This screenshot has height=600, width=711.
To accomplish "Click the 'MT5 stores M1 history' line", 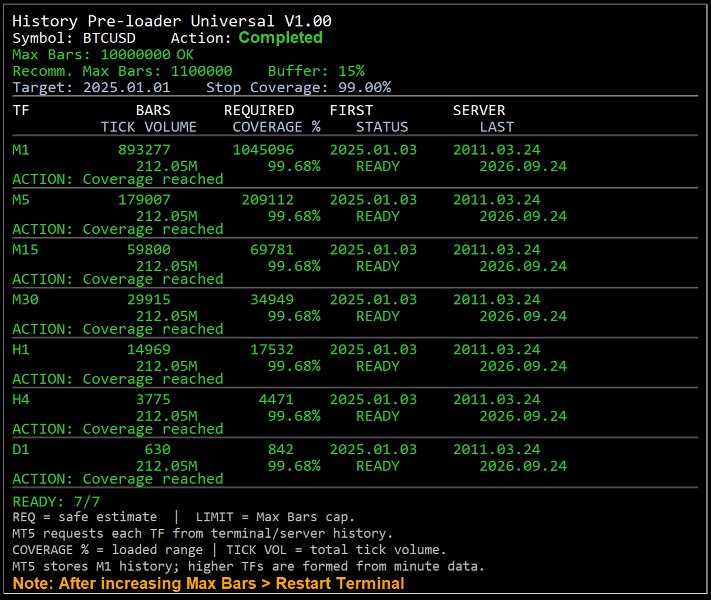I will pos(248,566).
